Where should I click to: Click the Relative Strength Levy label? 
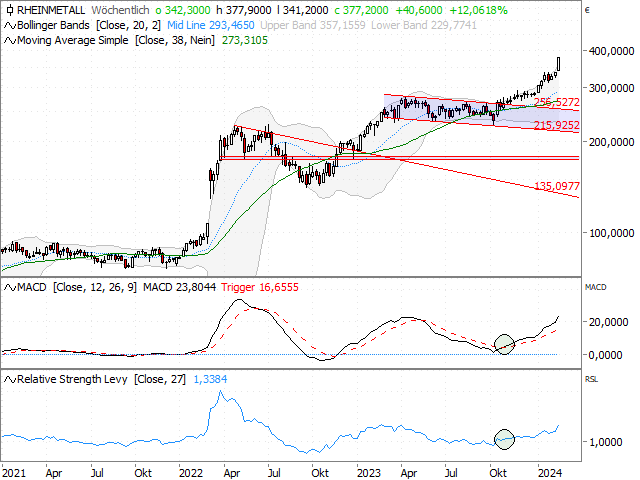click(72, 379)
